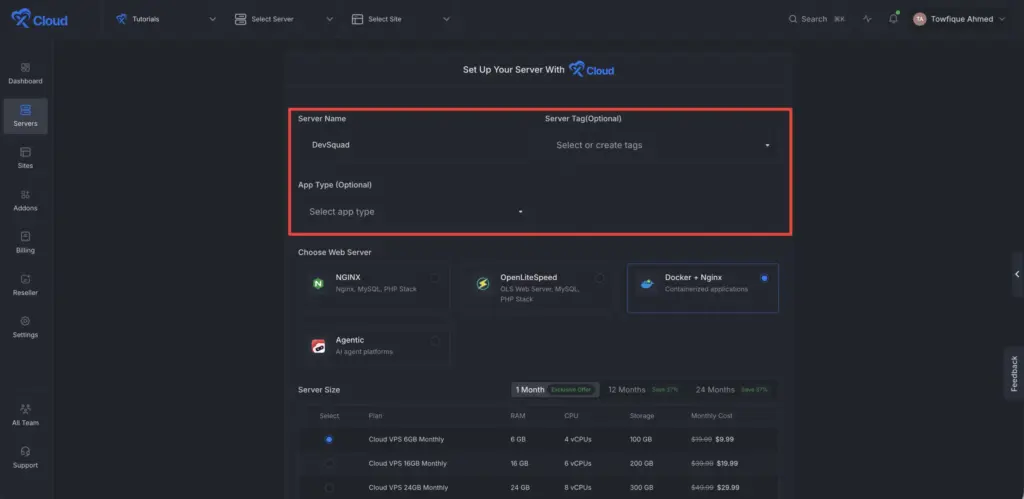
Task: Click the NGINX logo icon
Action: point(318,283)
